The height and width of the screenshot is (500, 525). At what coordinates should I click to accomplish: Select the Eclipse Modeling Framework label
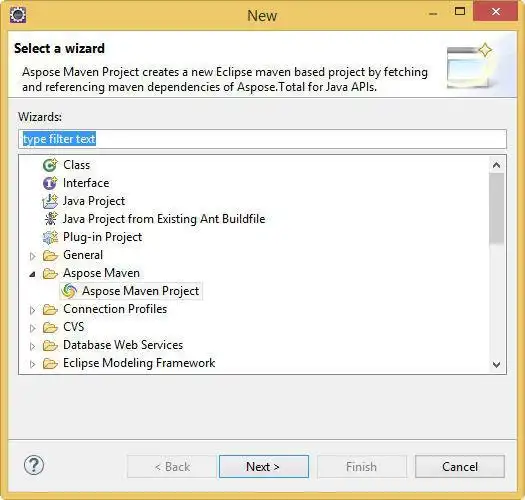coord(139,363)
